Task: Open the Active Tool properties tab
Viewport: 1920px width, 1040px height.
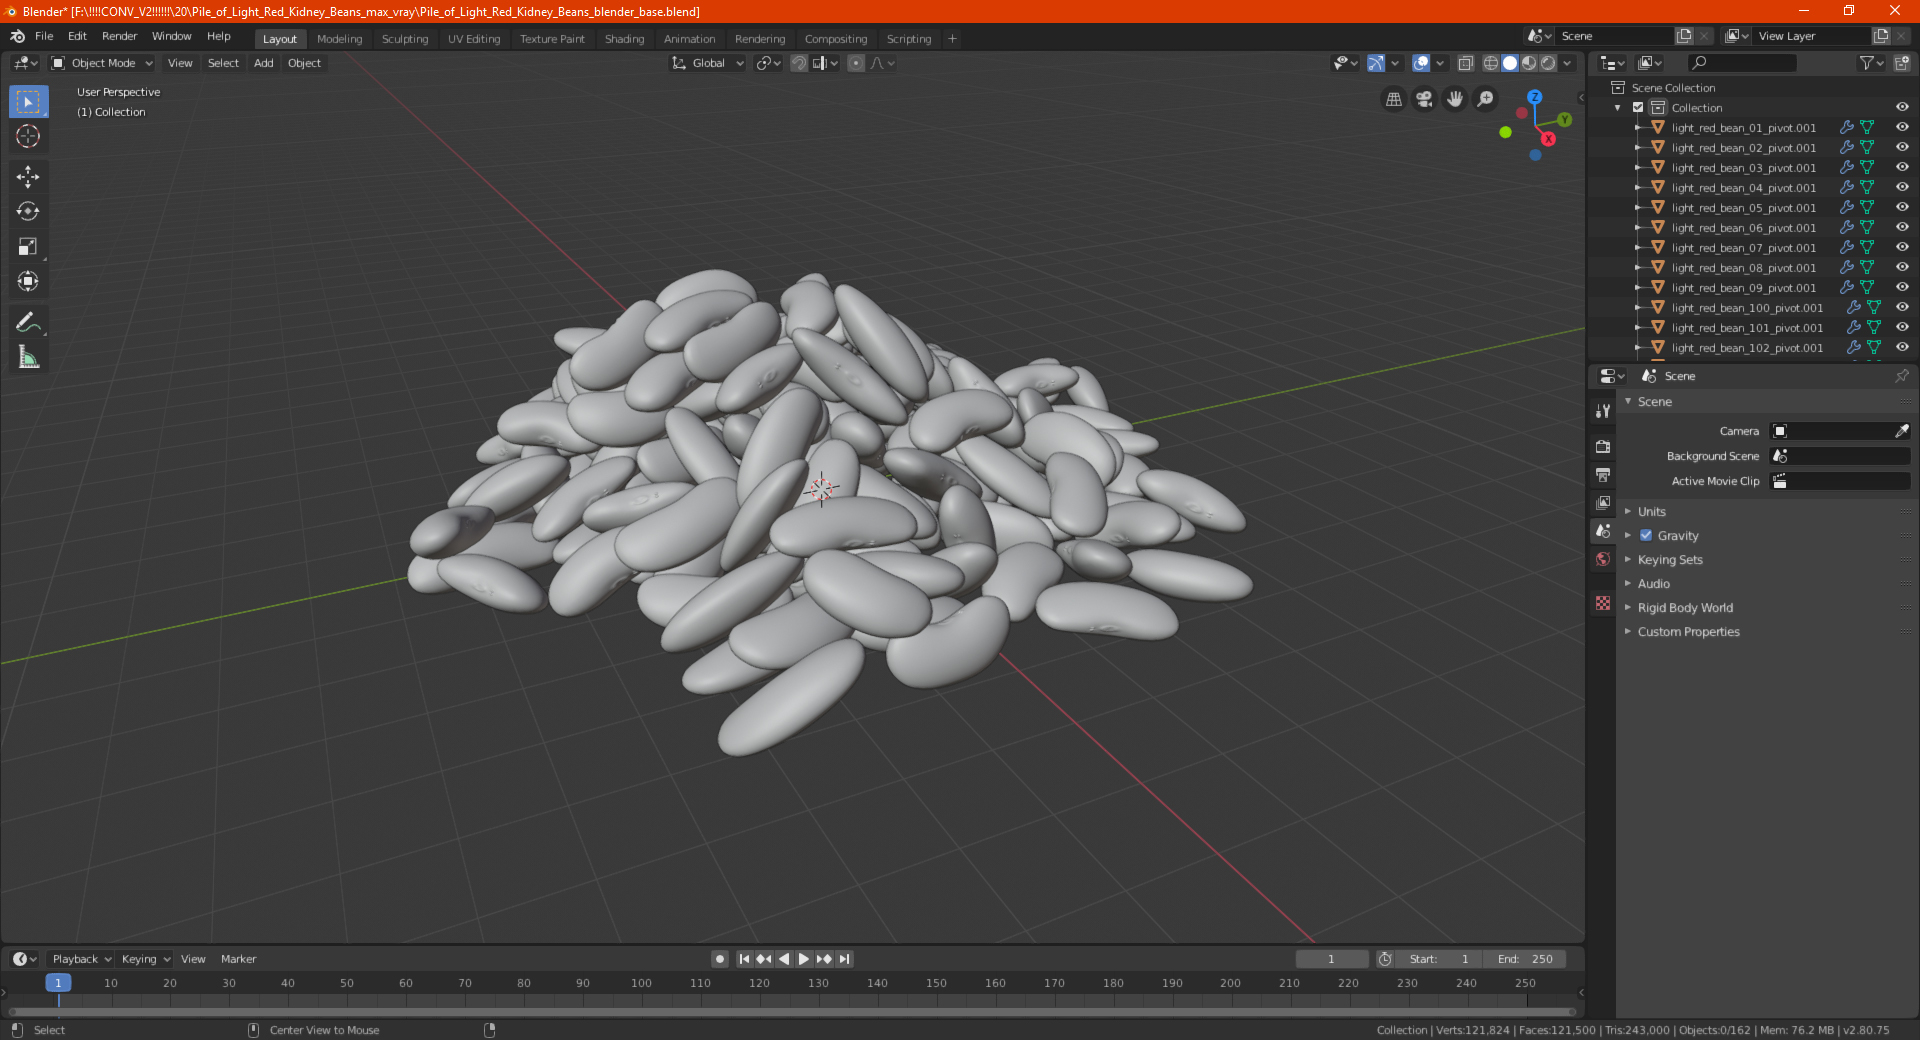Action: click(x=1603, y=411)
